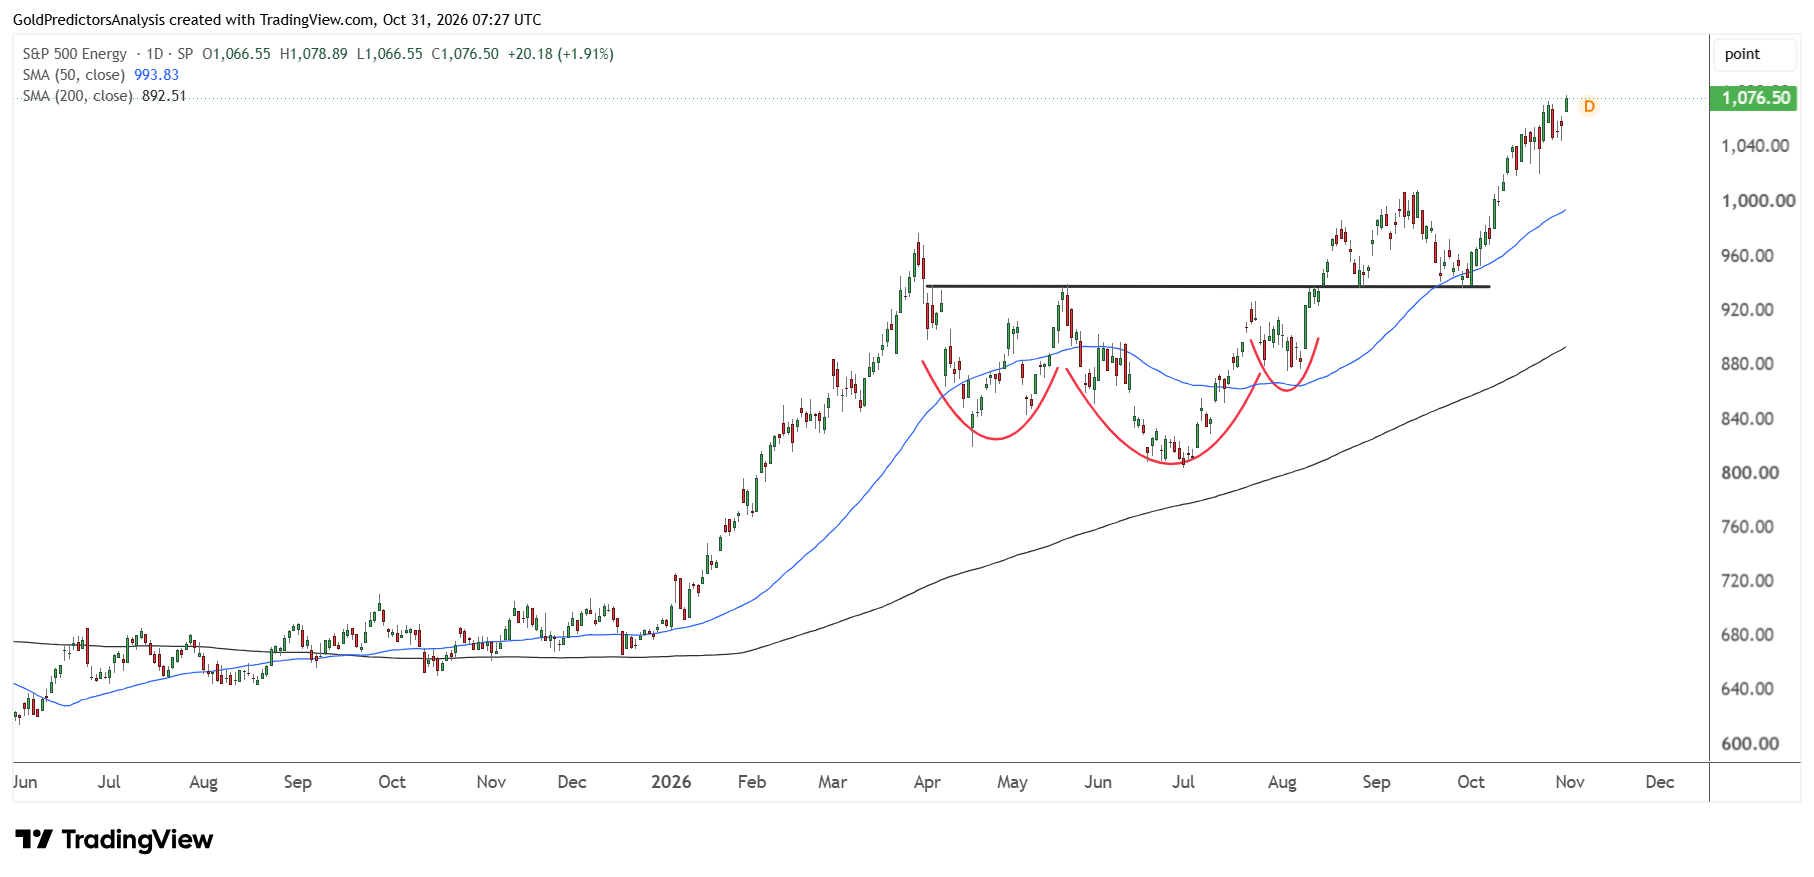This screenshot has width=1814, height=877.
Task: Select the green 1,076.50 current price label
Action: coord(1755,98)
